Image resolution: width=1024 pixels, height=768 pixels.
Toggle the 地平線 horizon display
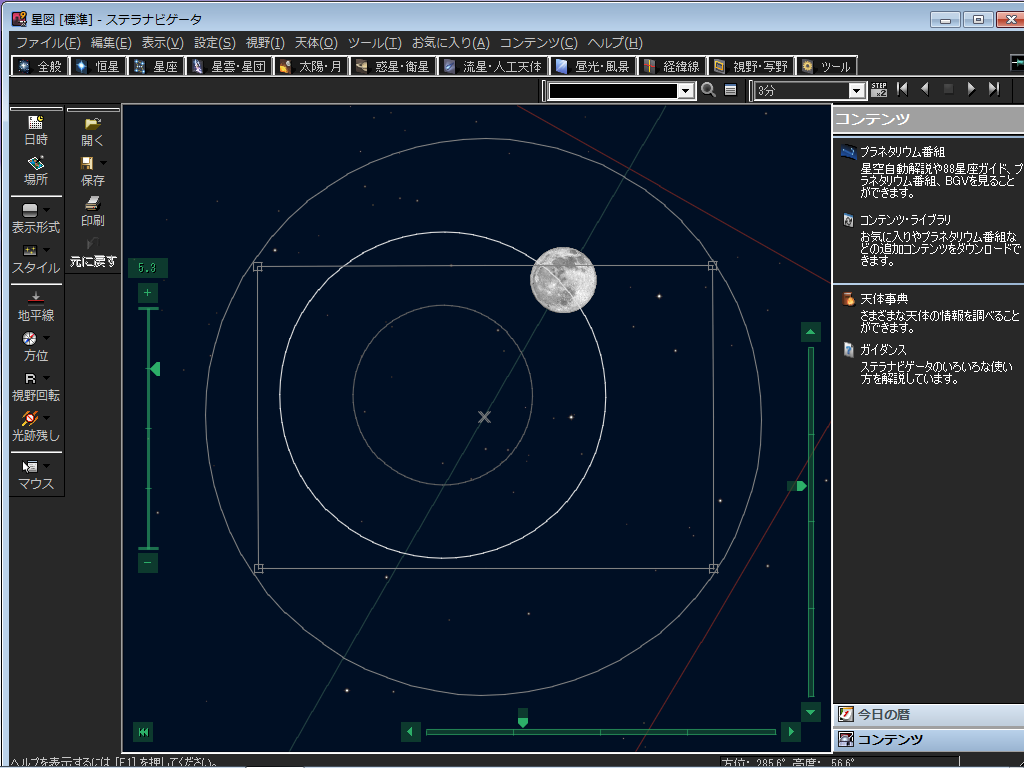point(36,306)
